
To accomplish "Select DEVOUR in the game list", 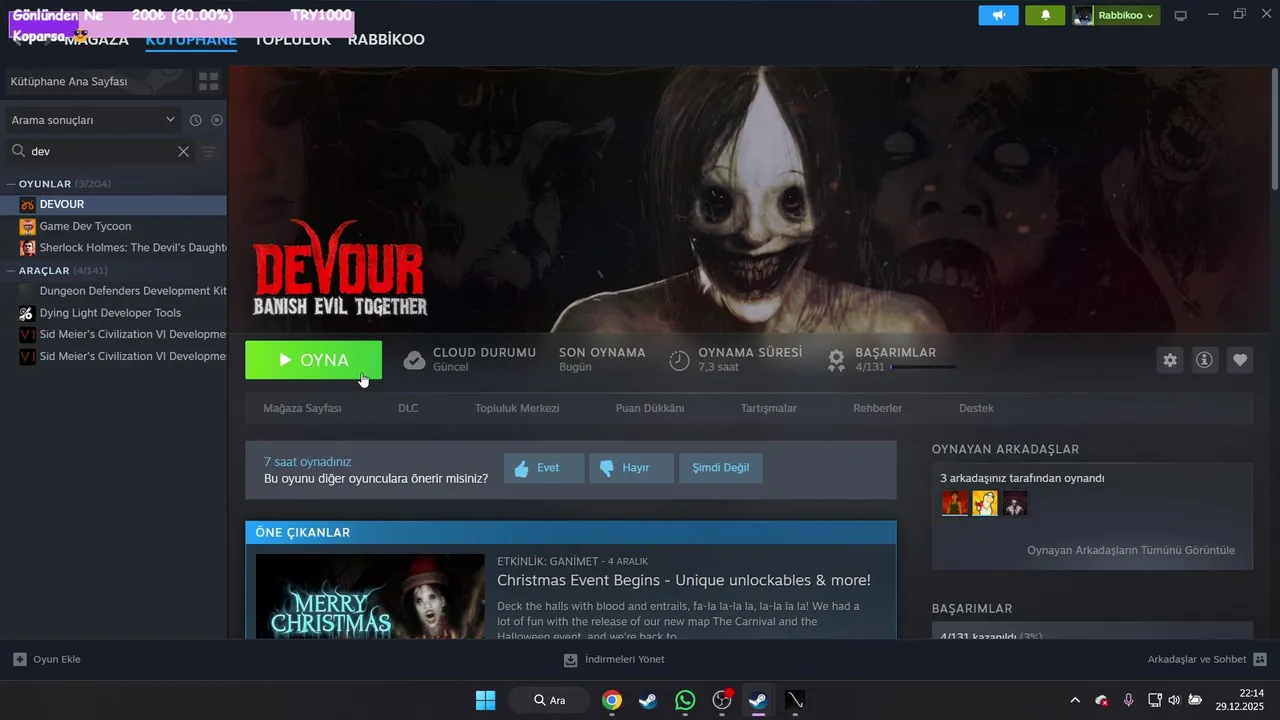I will click(114, 204).
